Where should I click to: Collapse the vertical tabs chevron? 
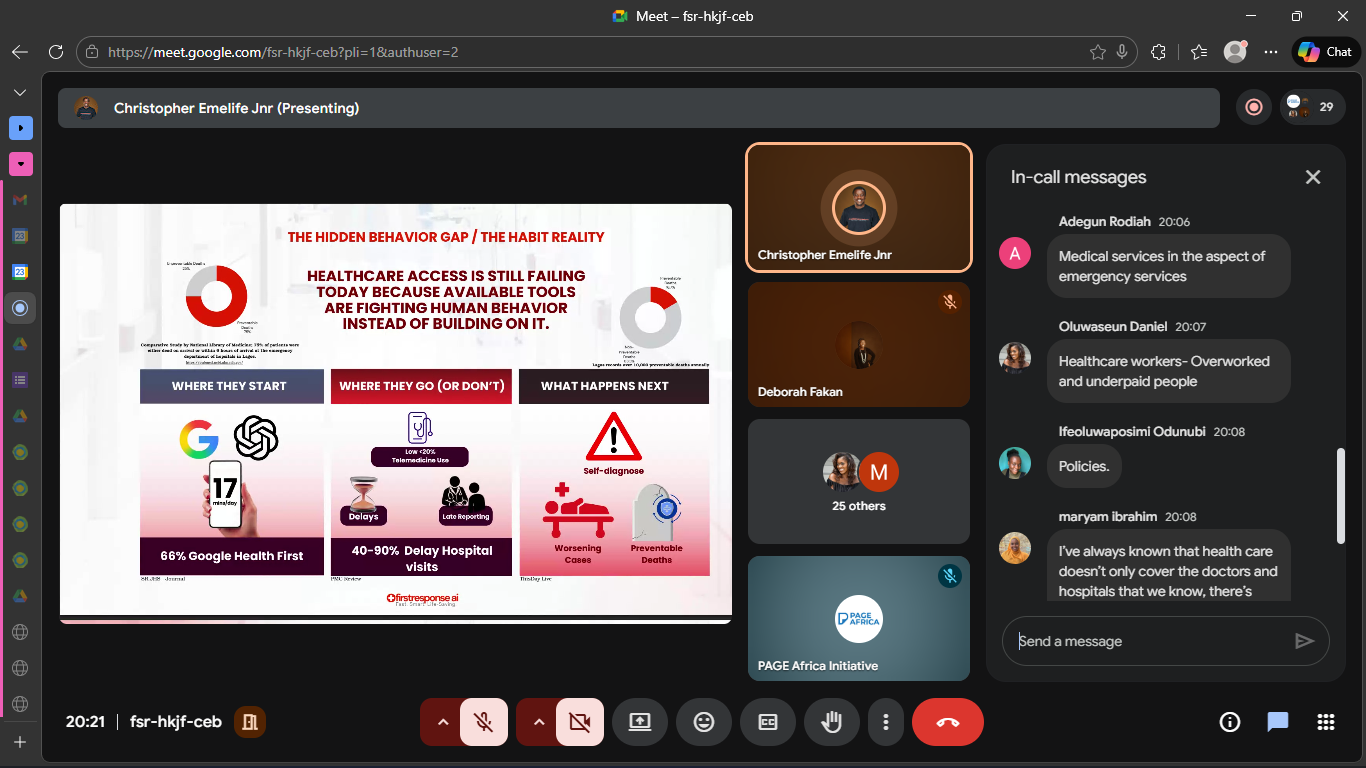(x=20, y=92)
